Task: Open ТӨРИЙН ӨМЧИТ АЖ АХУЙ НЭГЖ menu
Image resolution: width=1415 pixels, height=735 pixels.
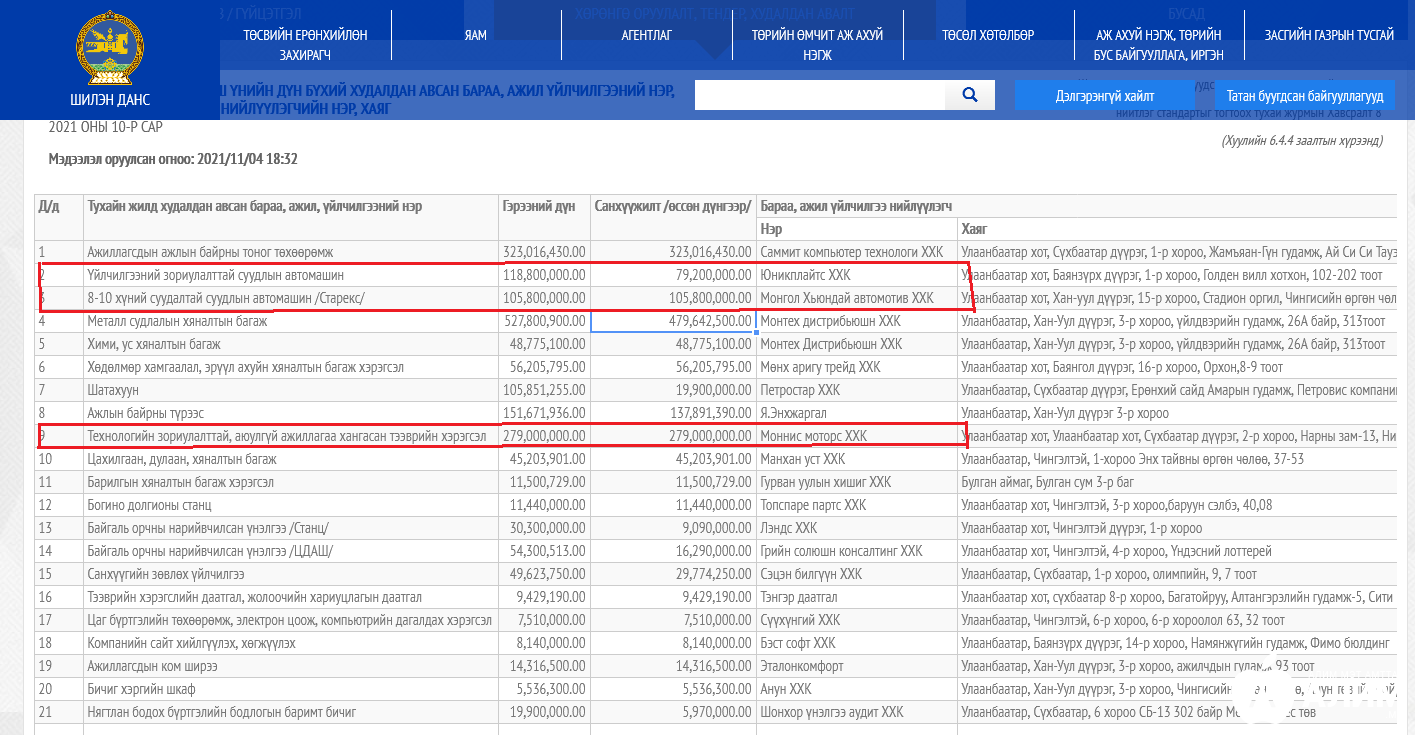Action: click(x=817, y=45)
